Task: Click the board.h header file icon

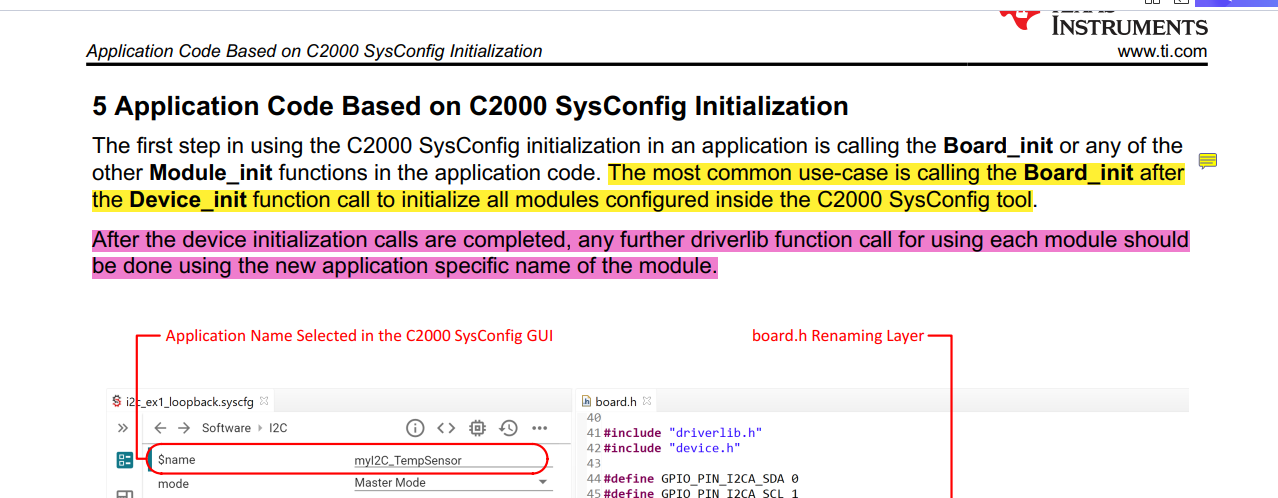Action: 586,401
